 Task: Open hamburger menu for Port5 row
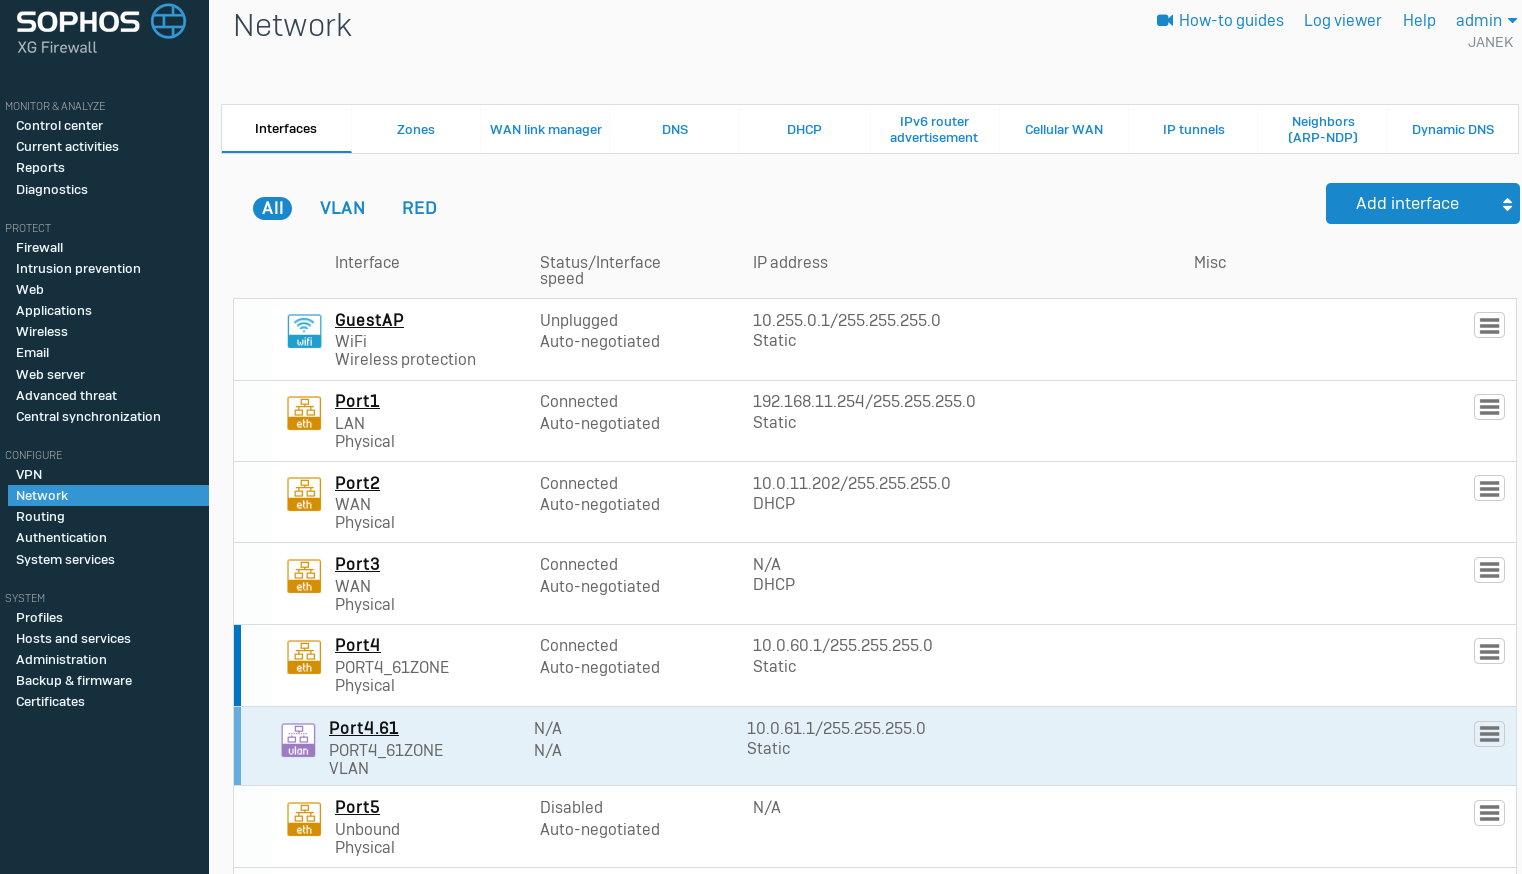tap(1489, 814)
